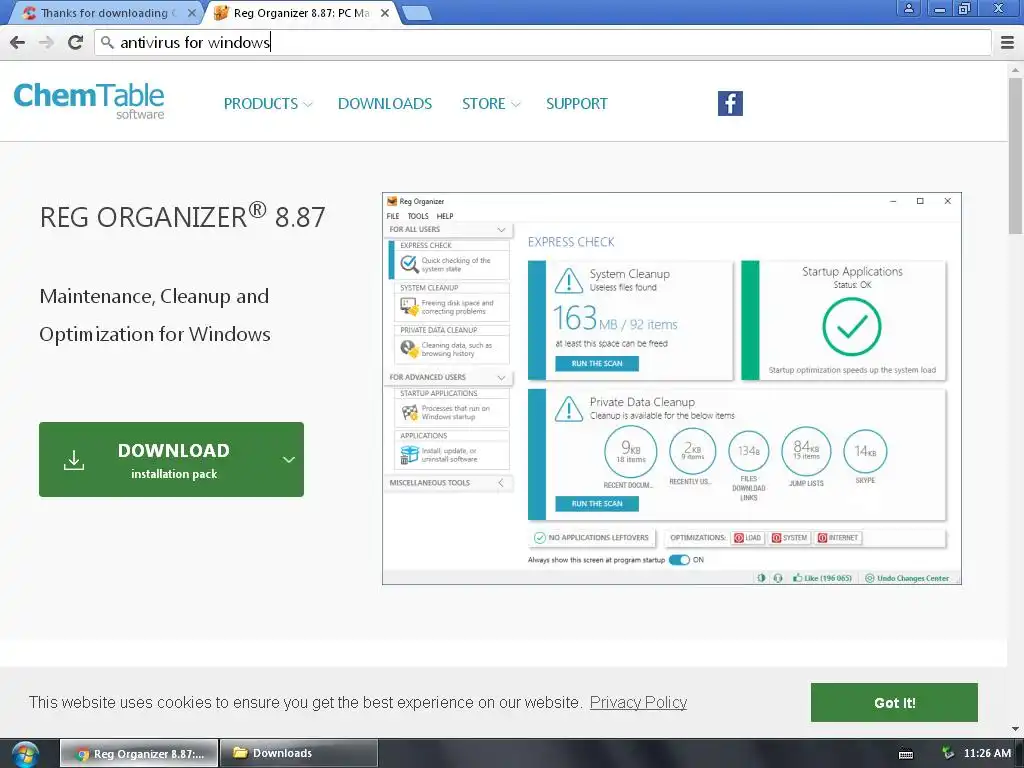Click the Like thumbs-up icon in status bar
1024x768 pixels.
pyautogui.click(x=797, y=578)
